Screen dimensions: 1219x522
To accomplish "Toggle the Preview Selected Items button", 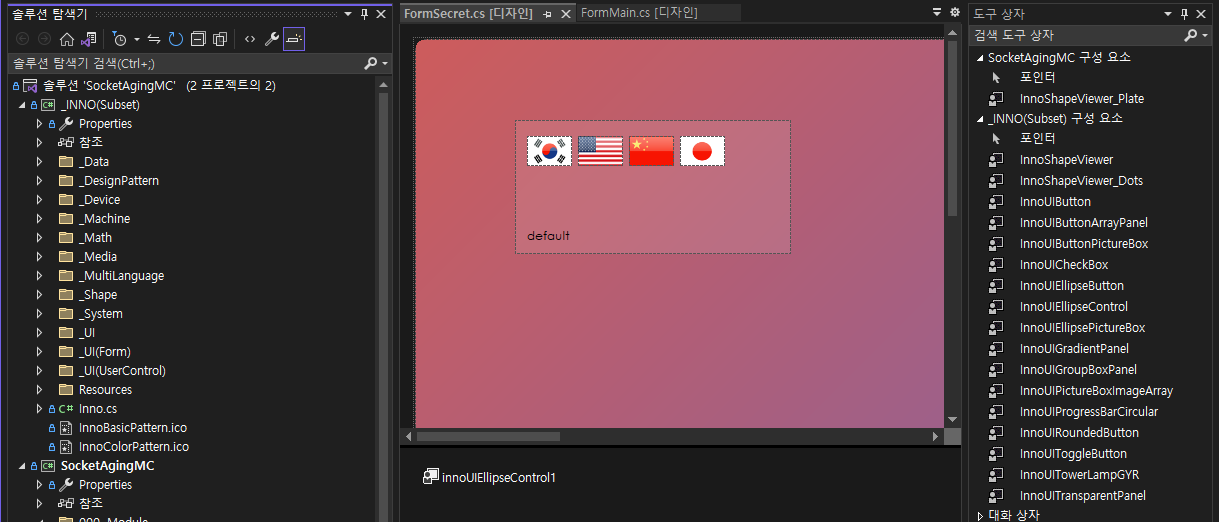I will (x=294, y=39).
